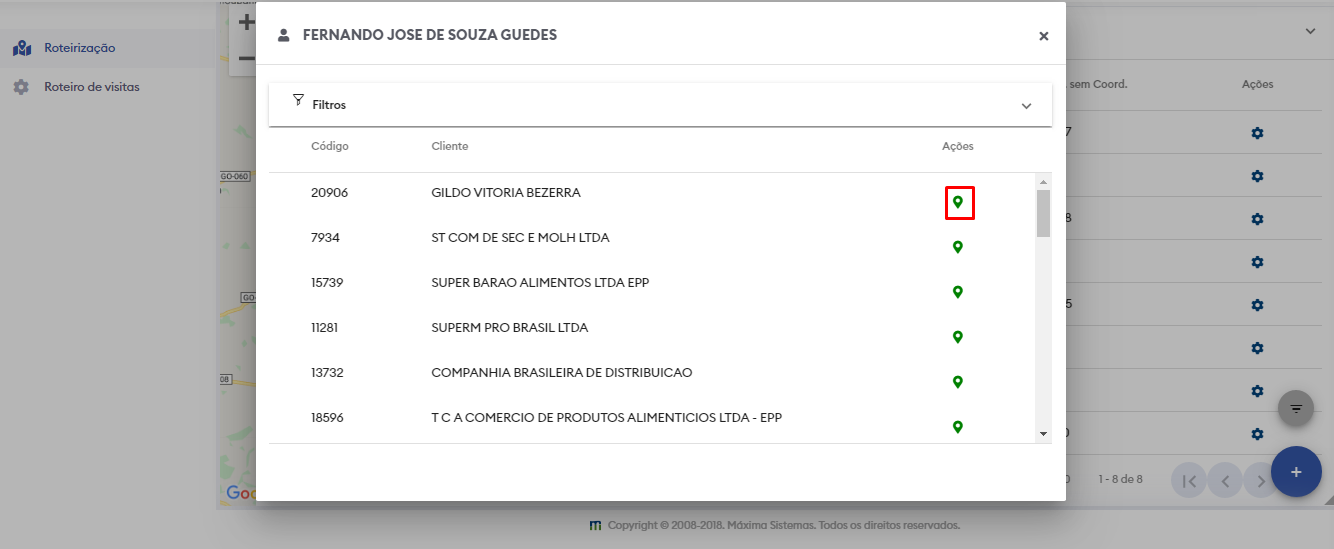Image resolution: width=1334 pixels, height=549 pixels.
Task: Click scrollbar down arrow in client list
Action: (1043, 434)
